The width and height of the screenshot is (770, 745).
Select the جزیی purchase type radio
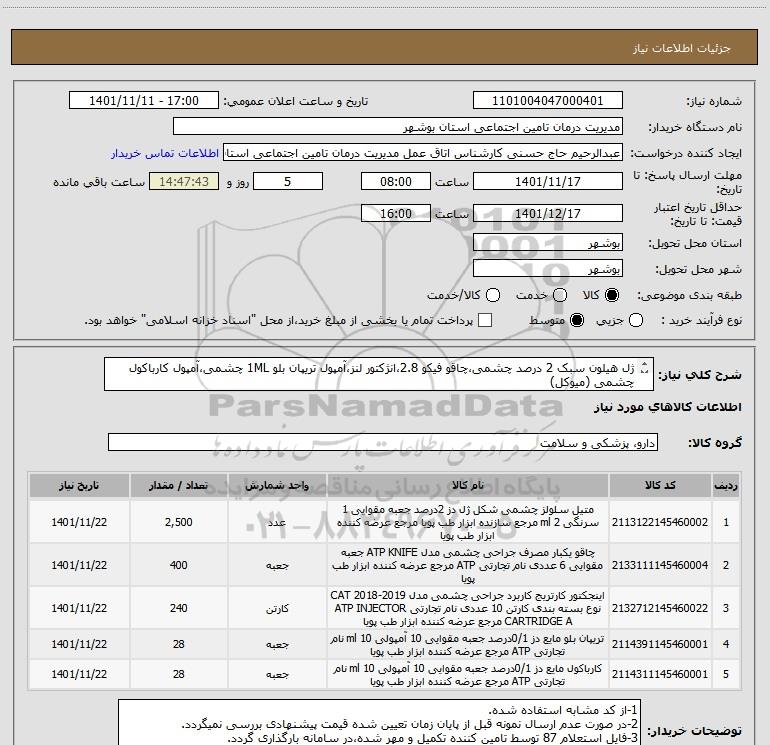click(636, 320)
